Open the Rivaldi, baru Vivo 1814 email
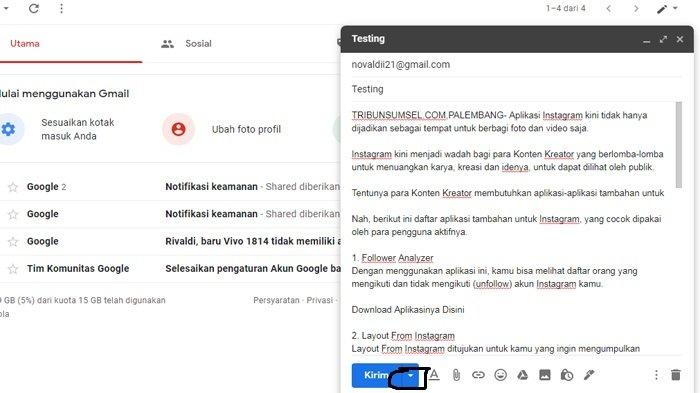 tap(170, 242)
